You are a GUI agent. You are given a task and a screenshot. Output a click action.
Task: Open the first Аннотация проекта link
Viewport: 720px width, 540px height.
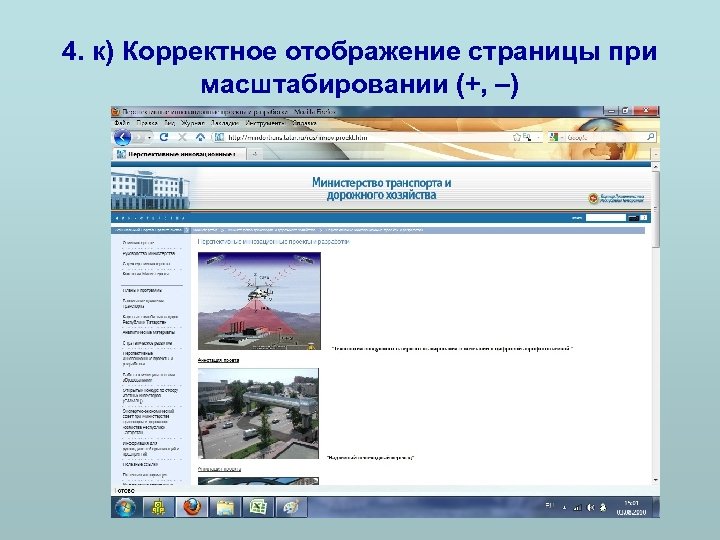219,360
